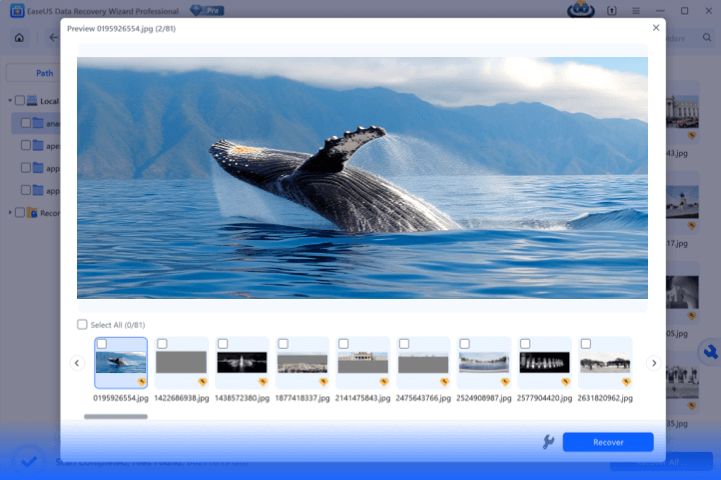Image resolution: width=721 pixels, height=480 pixels.
Task: Open the 2631820962.jpg thumbnail
Action: click(x=605, y=363)
